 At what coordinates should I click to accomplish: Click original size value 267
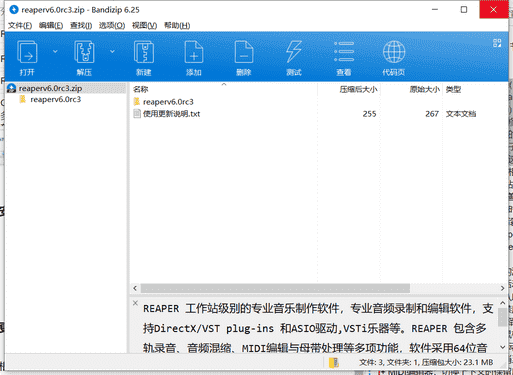coord(432,114)
